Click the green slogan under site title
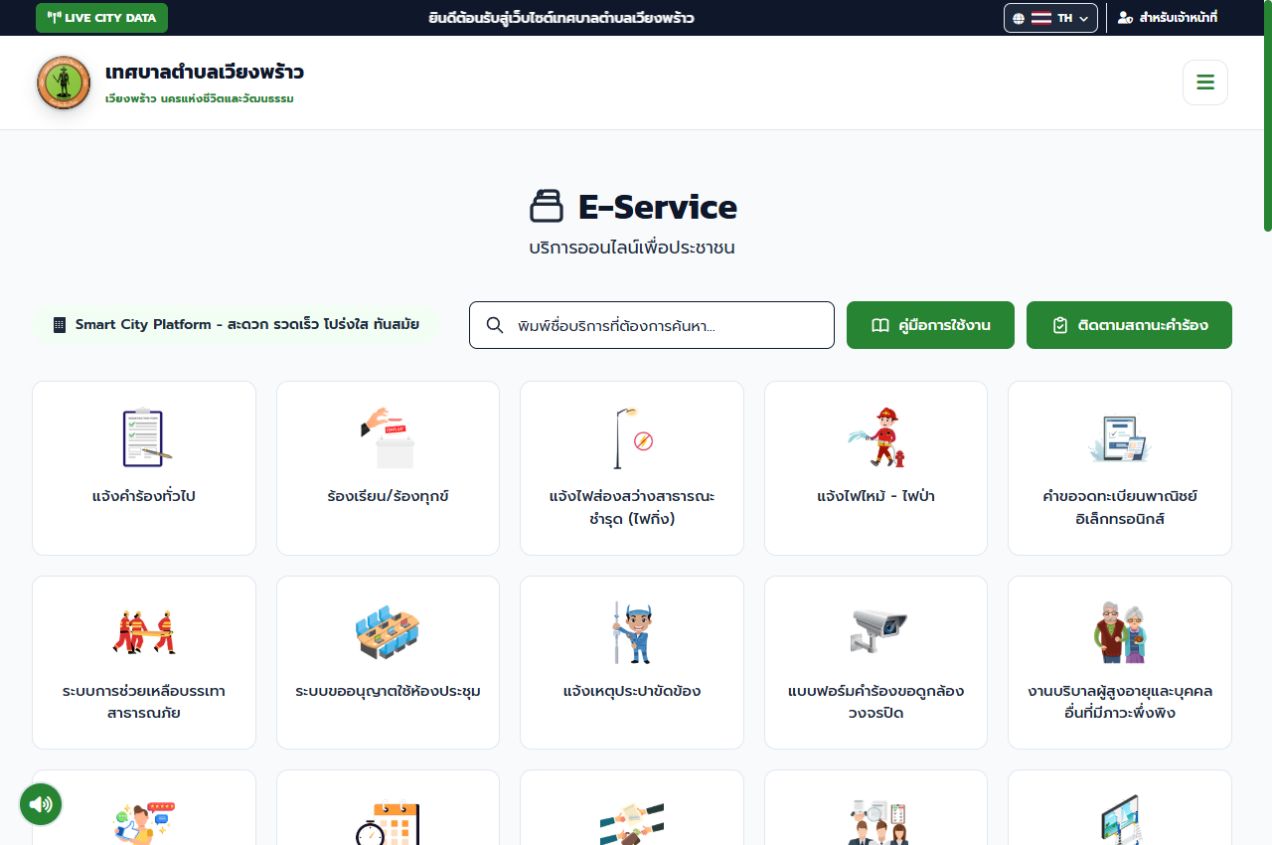 tap(199, 98)
